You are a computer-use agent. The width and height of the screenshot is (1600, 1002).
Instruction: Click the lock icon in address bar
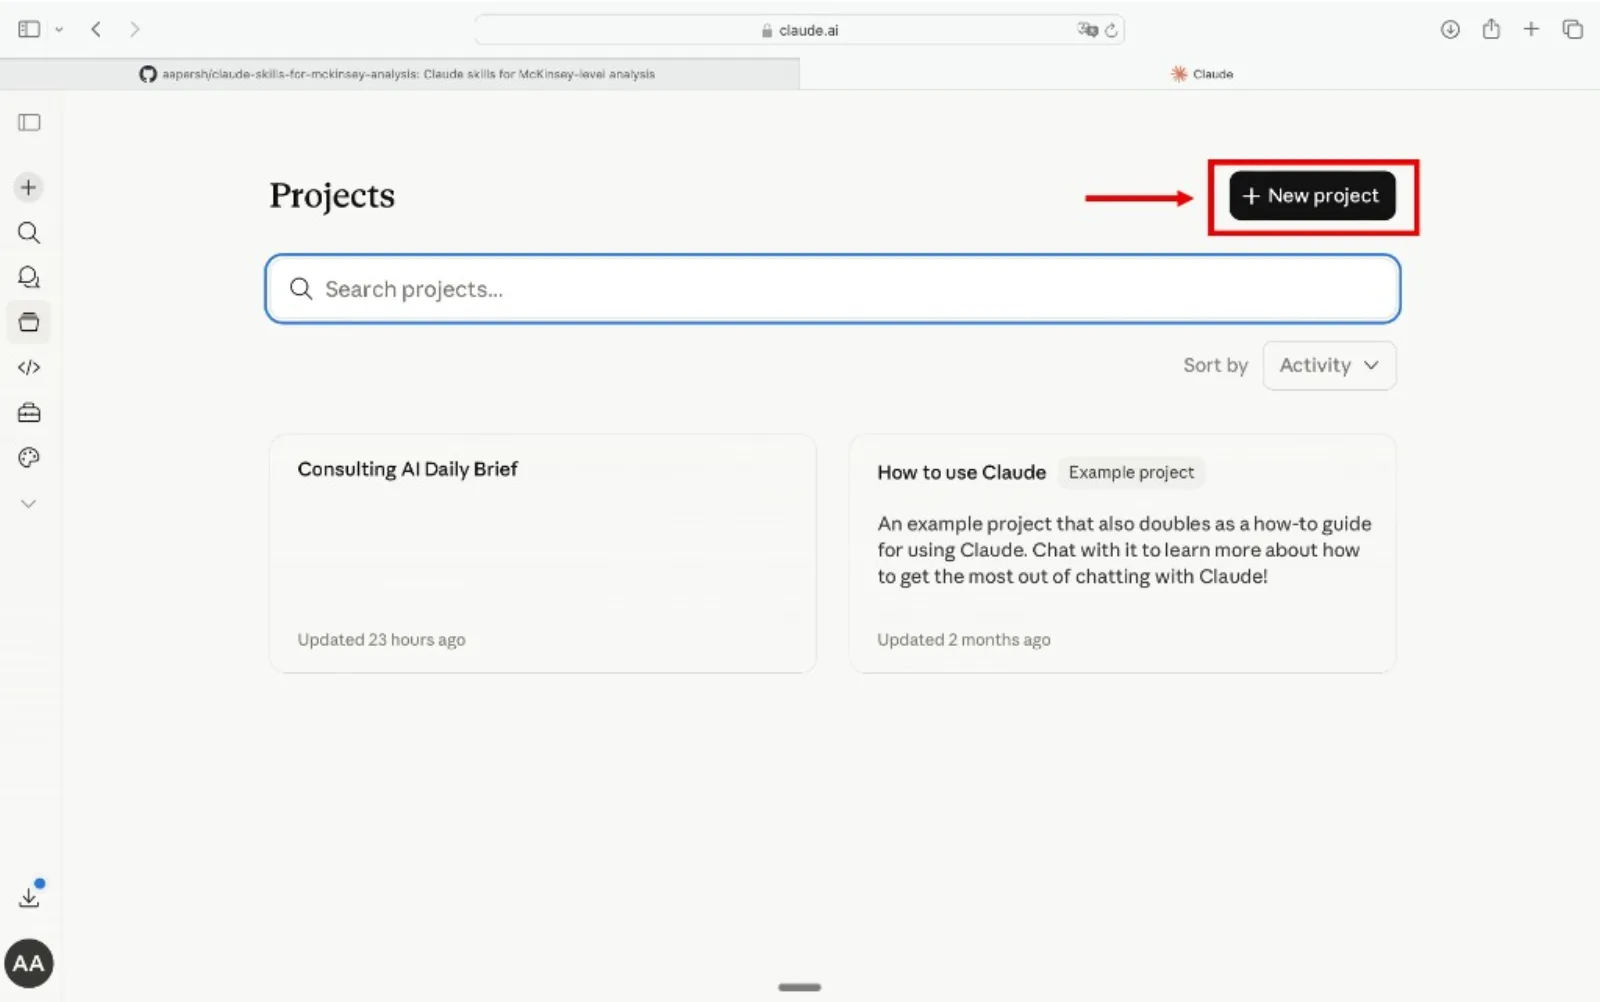click(767, 31)
